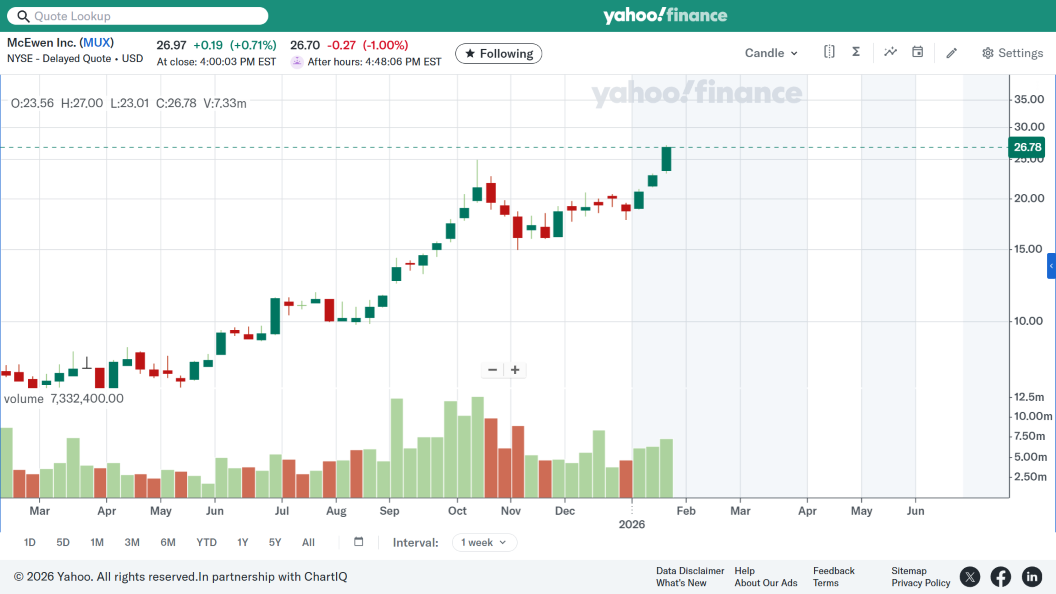
Task: Zoom in with the plus button
Action: pyautogui.click(x=515, y=370)
